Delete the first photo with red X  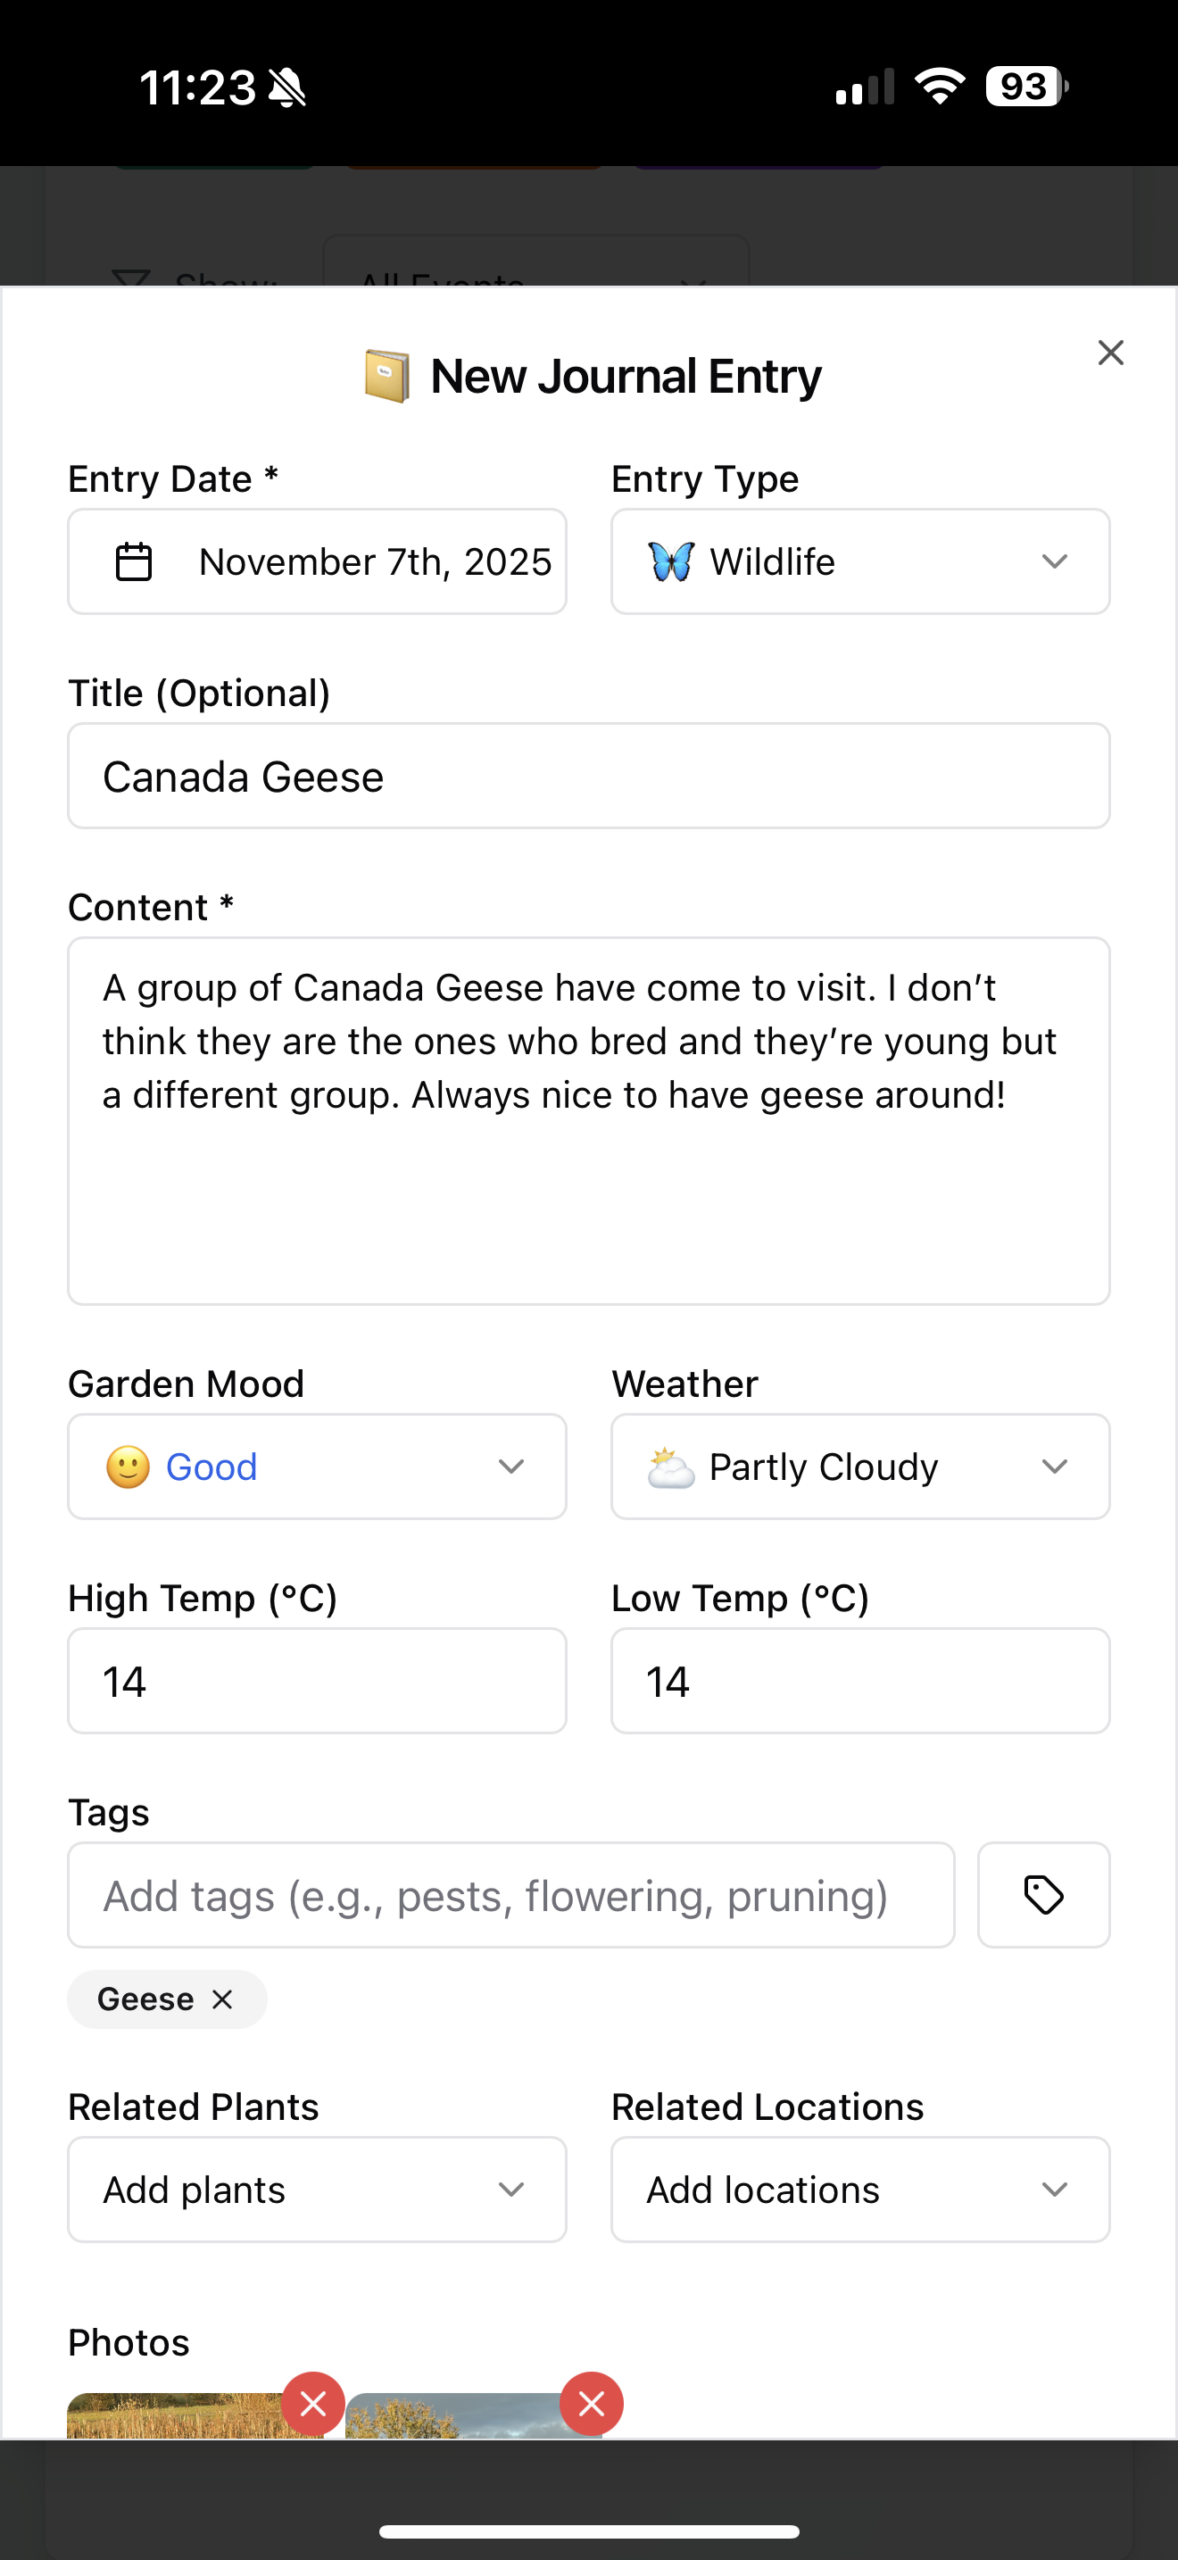313,2403
